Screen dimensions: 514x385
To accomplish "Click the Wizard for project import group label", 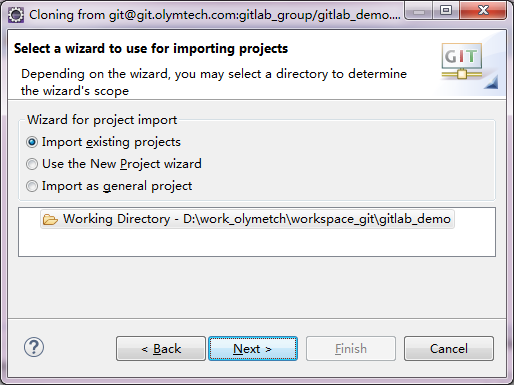I will (102, 120).
